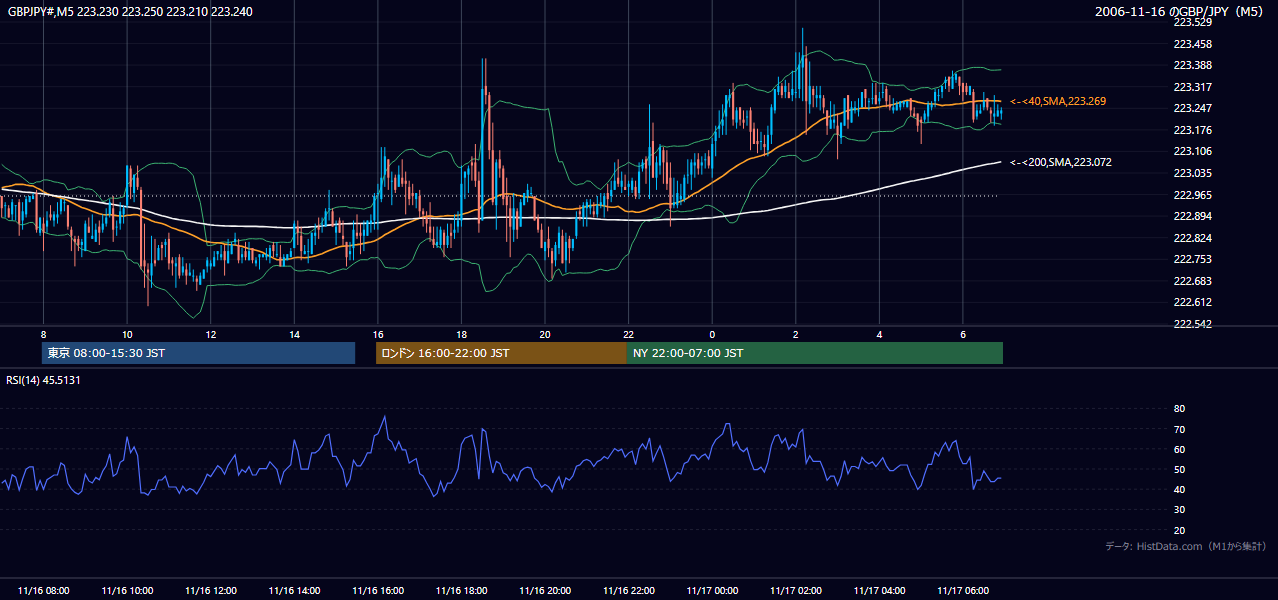Click price axis label 223.458
This screenshot has width=1278, height=600.
(x=1192, y=44)
